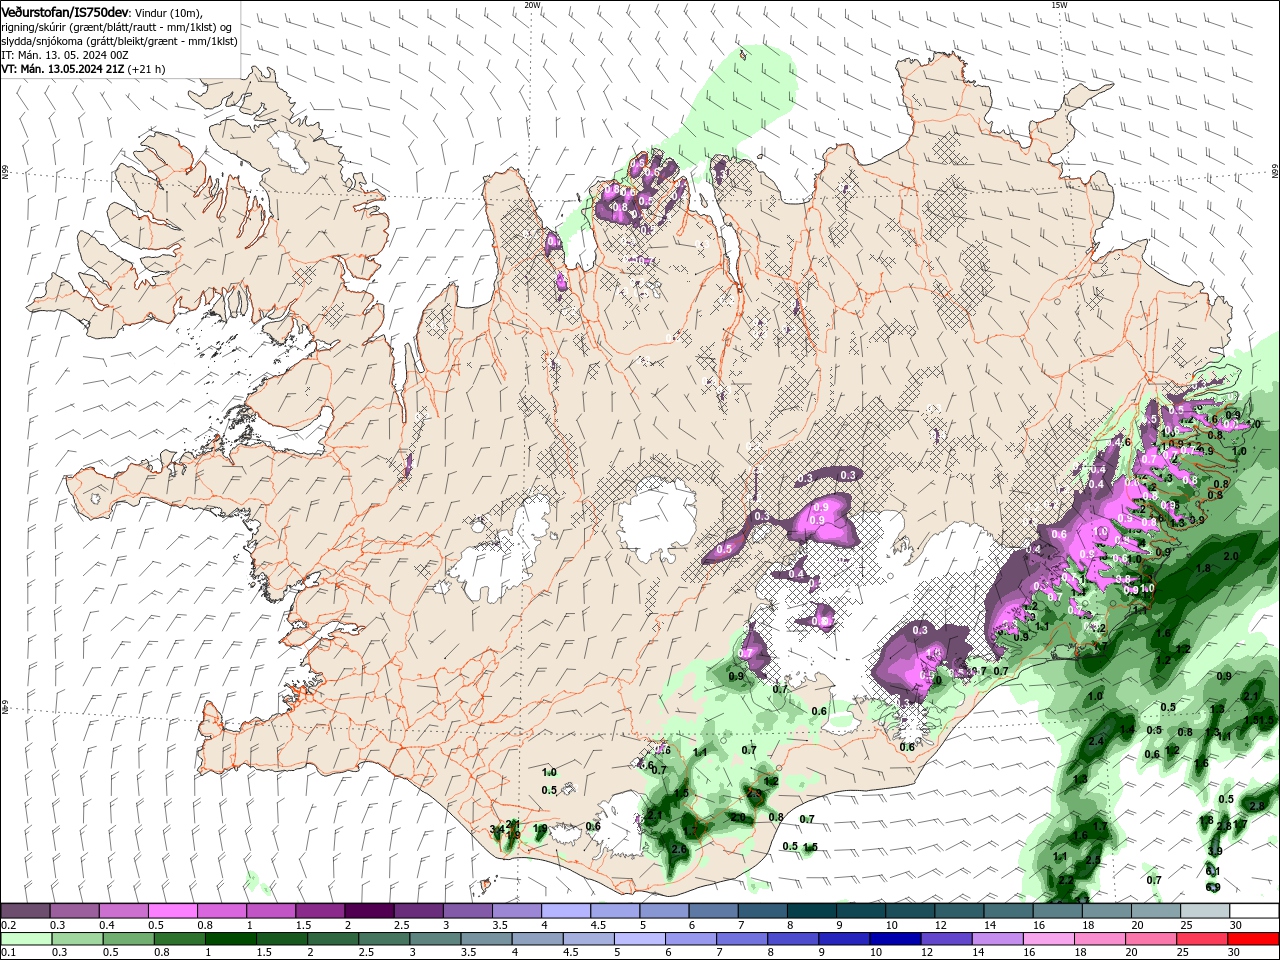This screenshot has height=960, width=1280.
Task: Click the 20W longitude label
Action: [532, 5]
